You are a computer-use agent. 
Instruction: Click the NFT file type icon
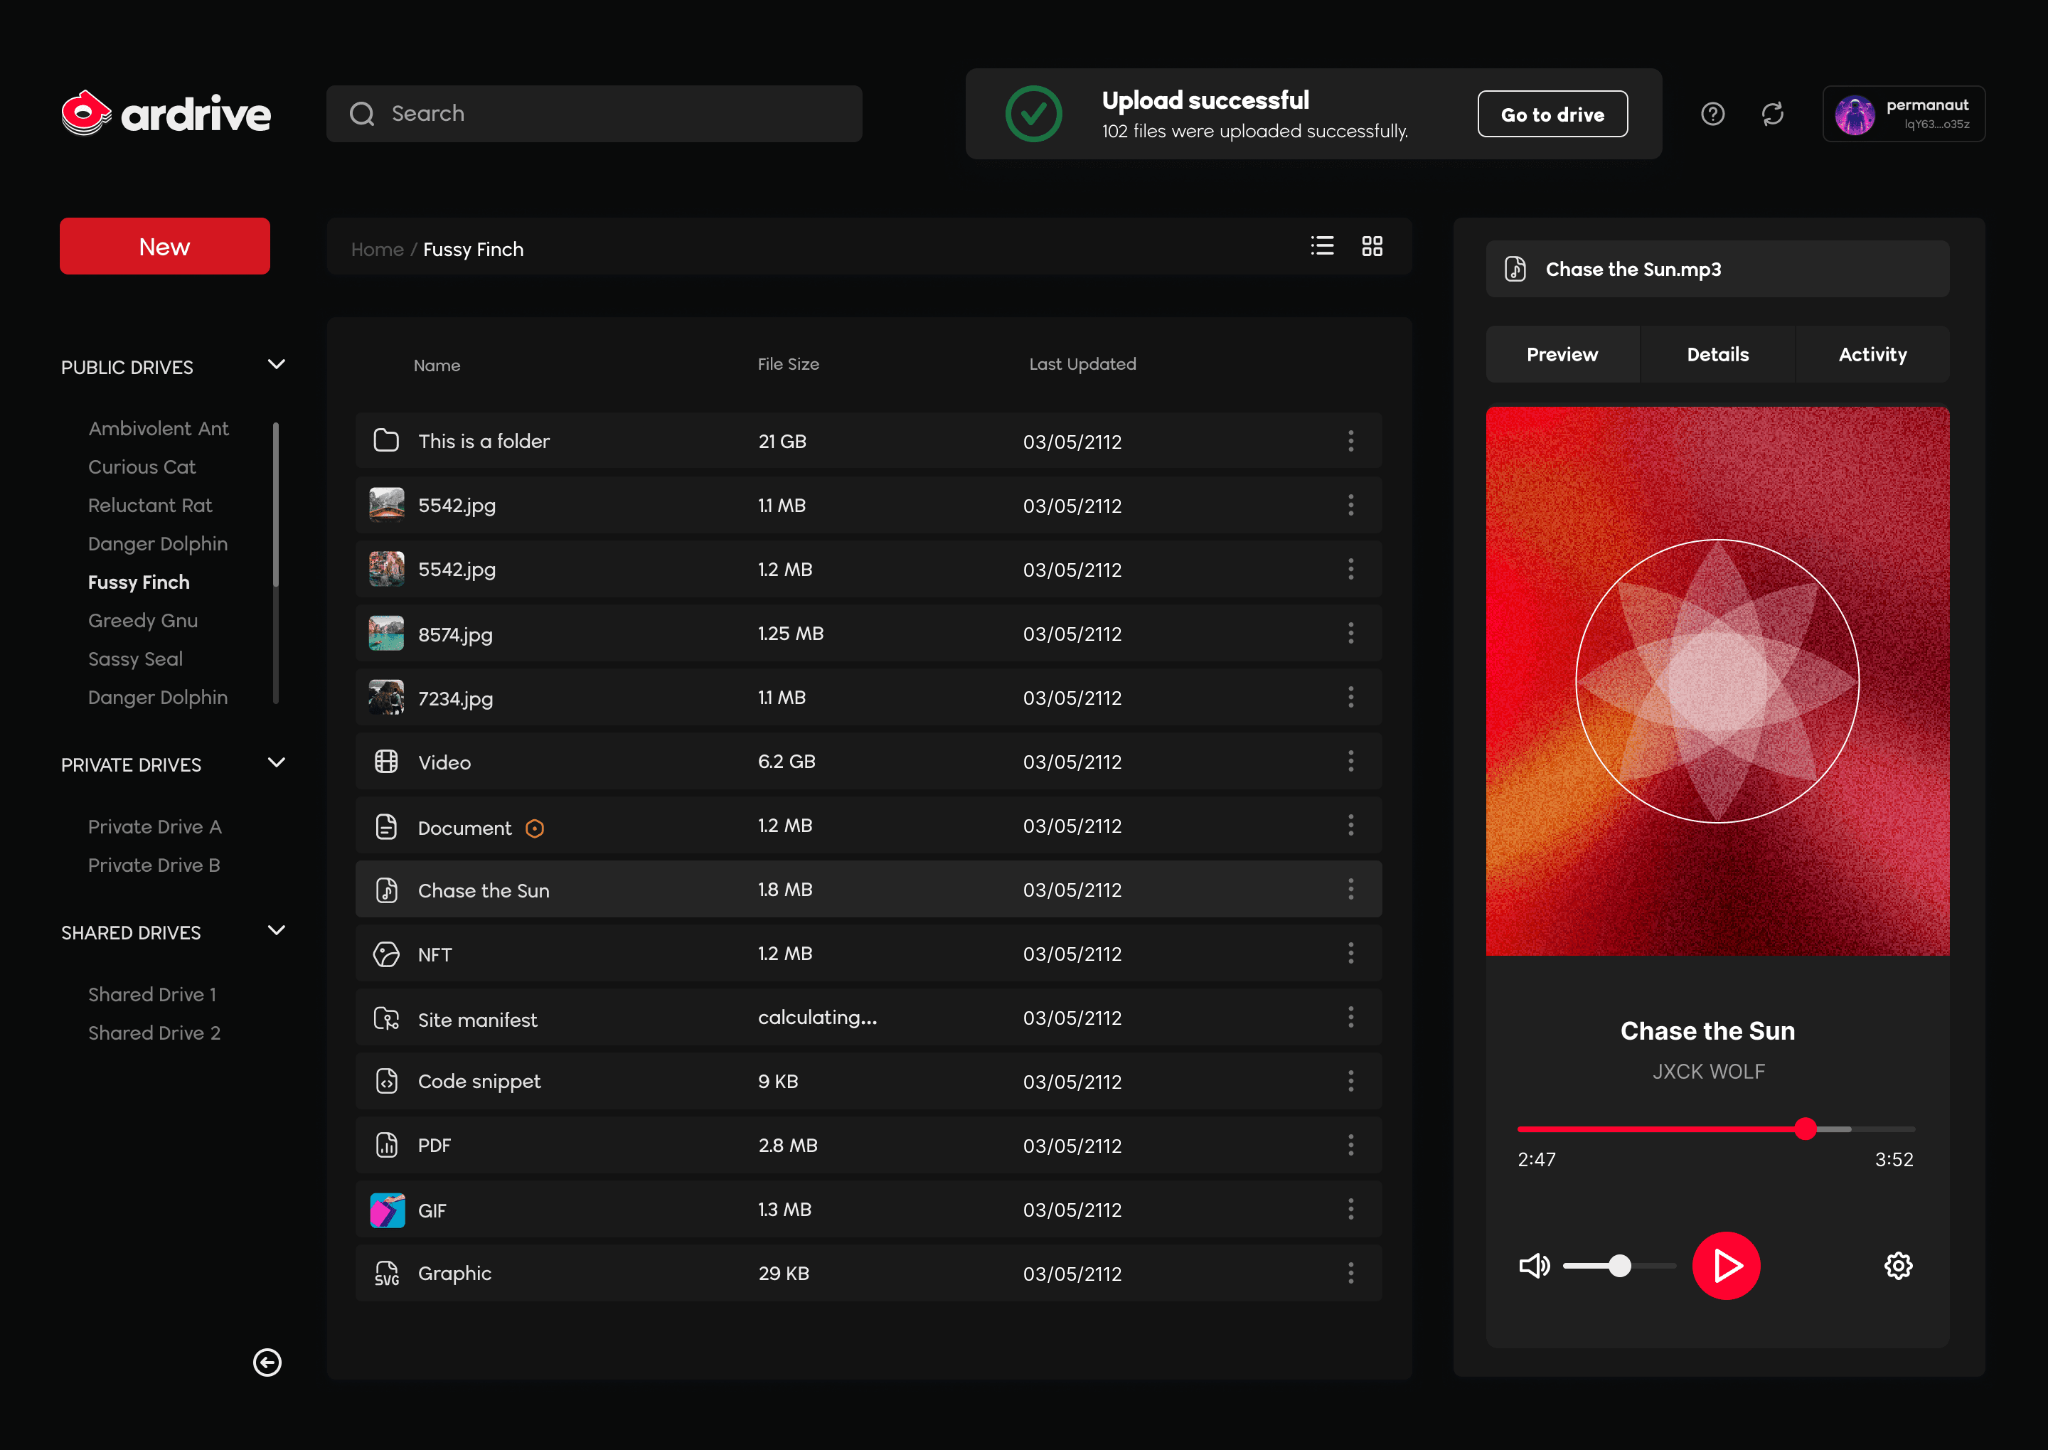tap(386, 954)
